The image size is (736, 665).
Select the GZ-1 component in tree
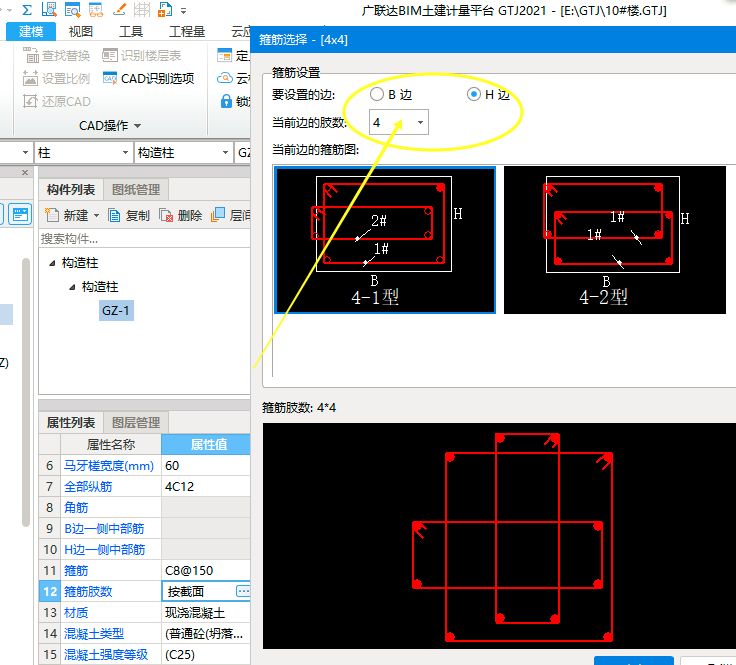point(116,311)
